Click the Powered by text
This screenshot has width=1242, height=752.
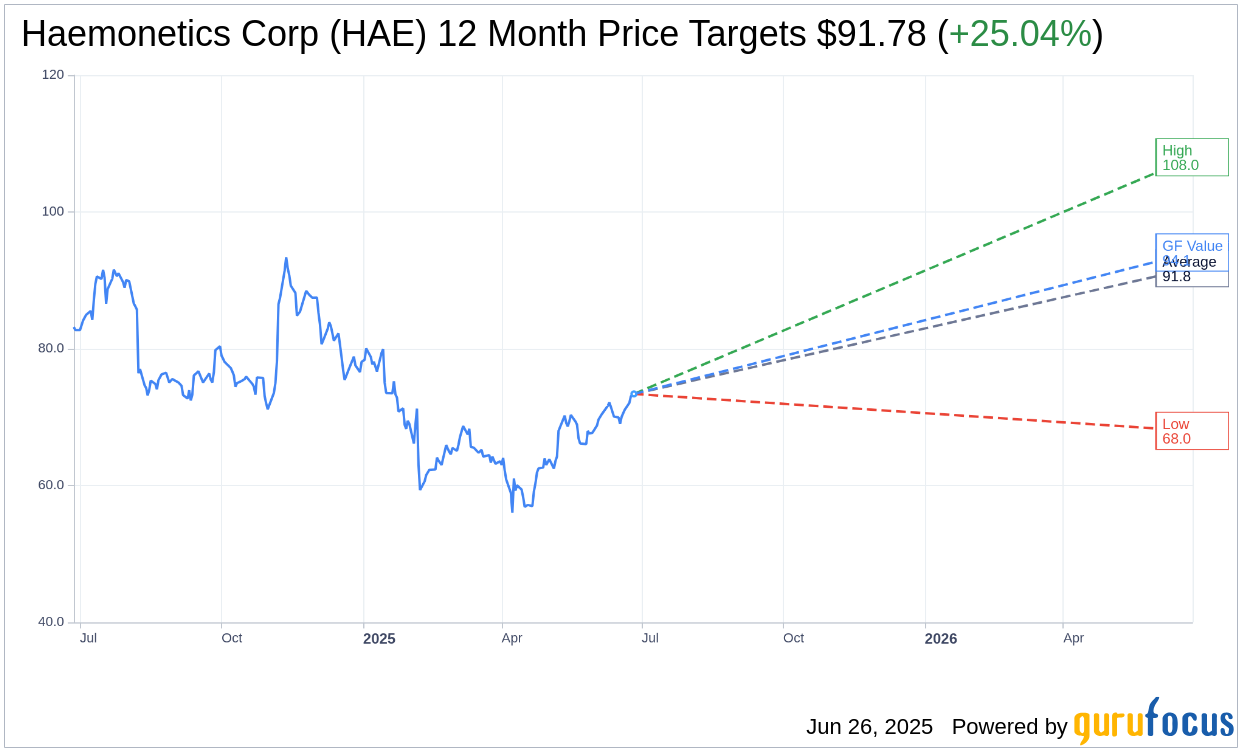coord(1009,727)
